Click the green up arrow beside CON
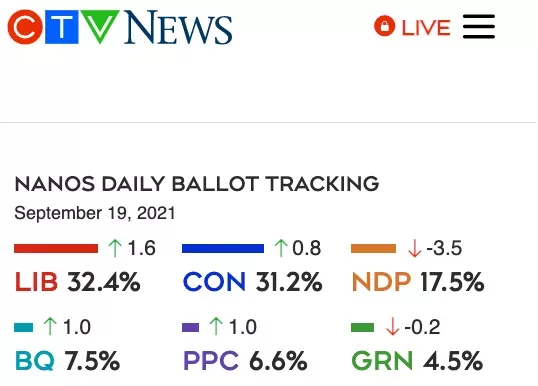Screen dimensions: 538x386 (x=281, y=248)
